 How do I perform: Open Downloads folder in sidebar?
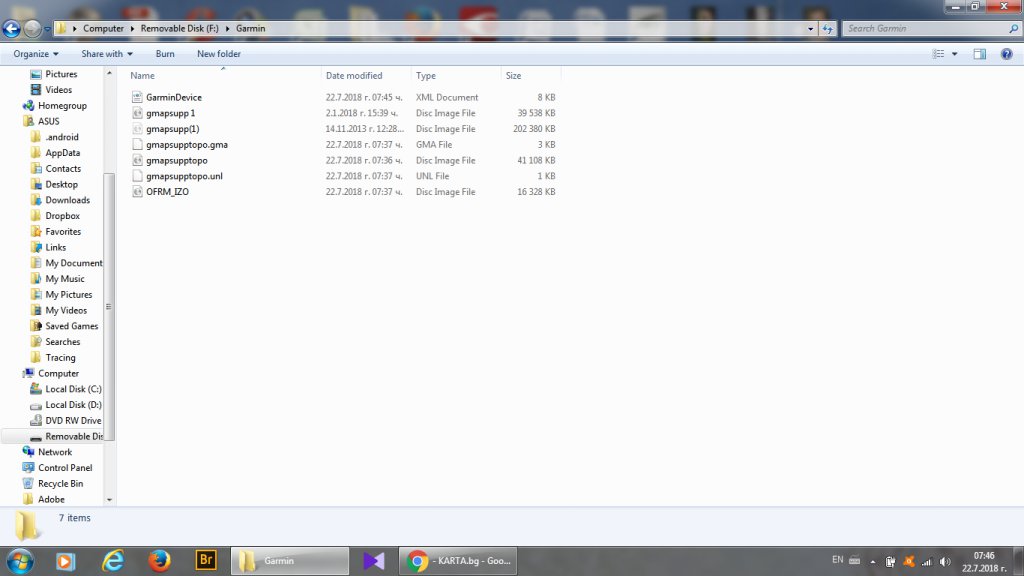[67, 200]
